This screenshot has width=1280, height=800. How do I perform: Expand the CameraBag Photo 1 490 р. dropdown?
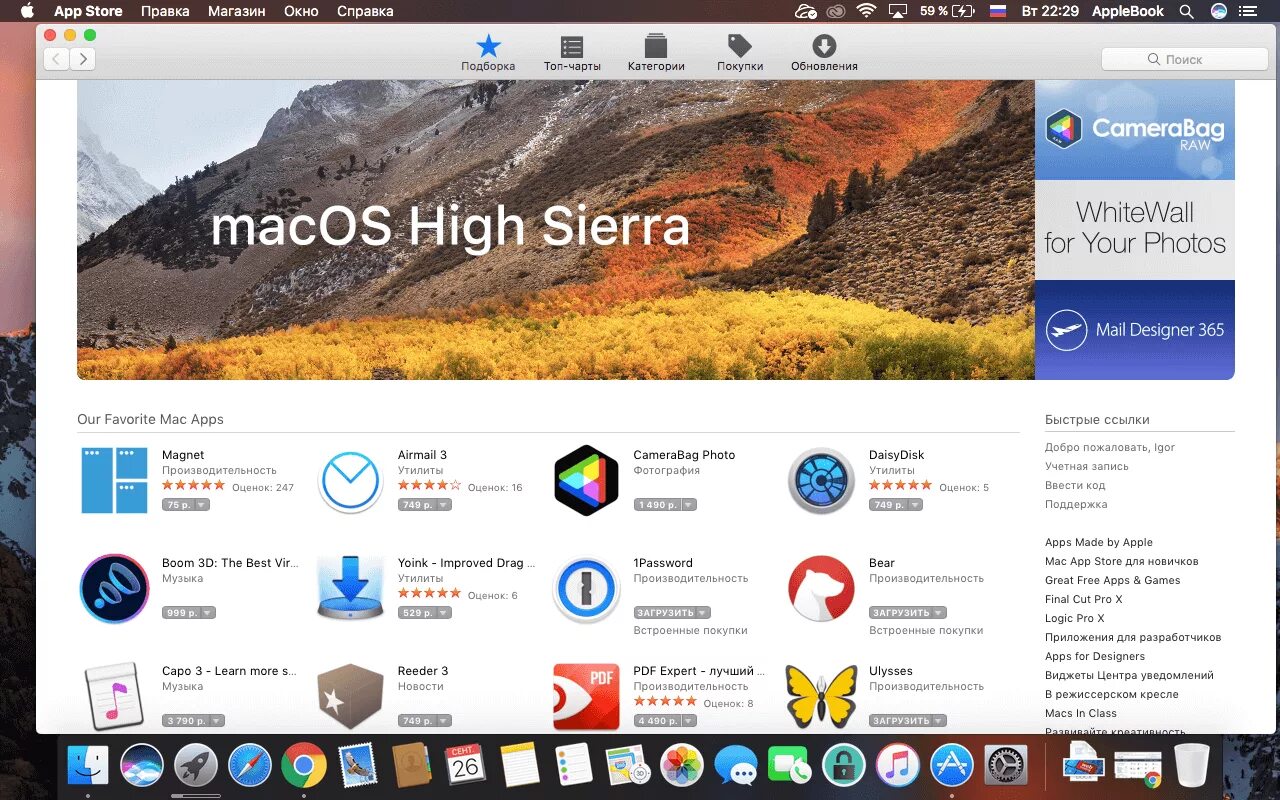click(x=688, y=505)
